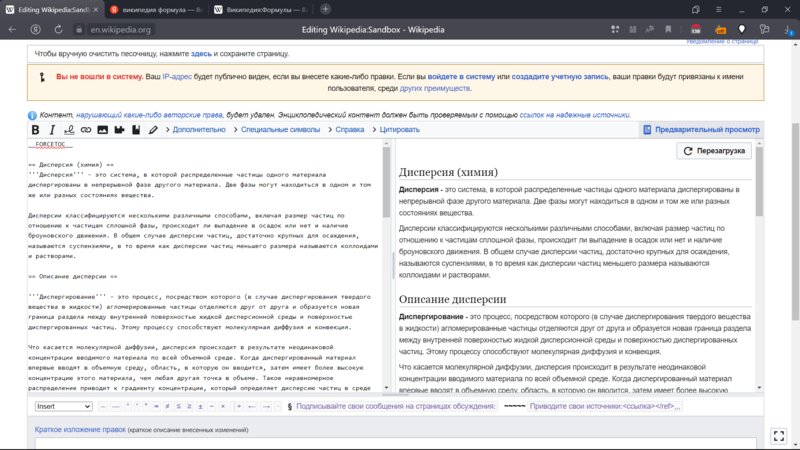Open page translation icon
Image resolution: width=800 pixels, height=450 pixels.
(x=650, y=30)
